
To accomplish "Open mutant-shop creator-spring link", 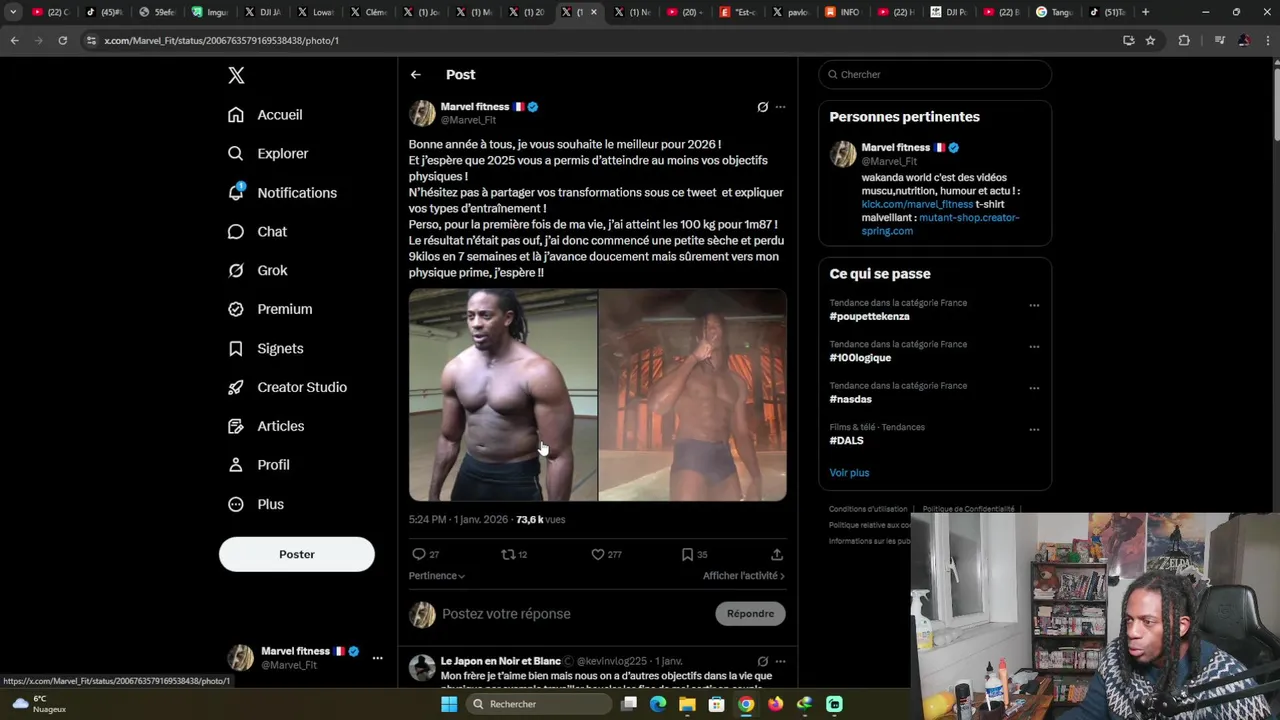I will [940, 224].
